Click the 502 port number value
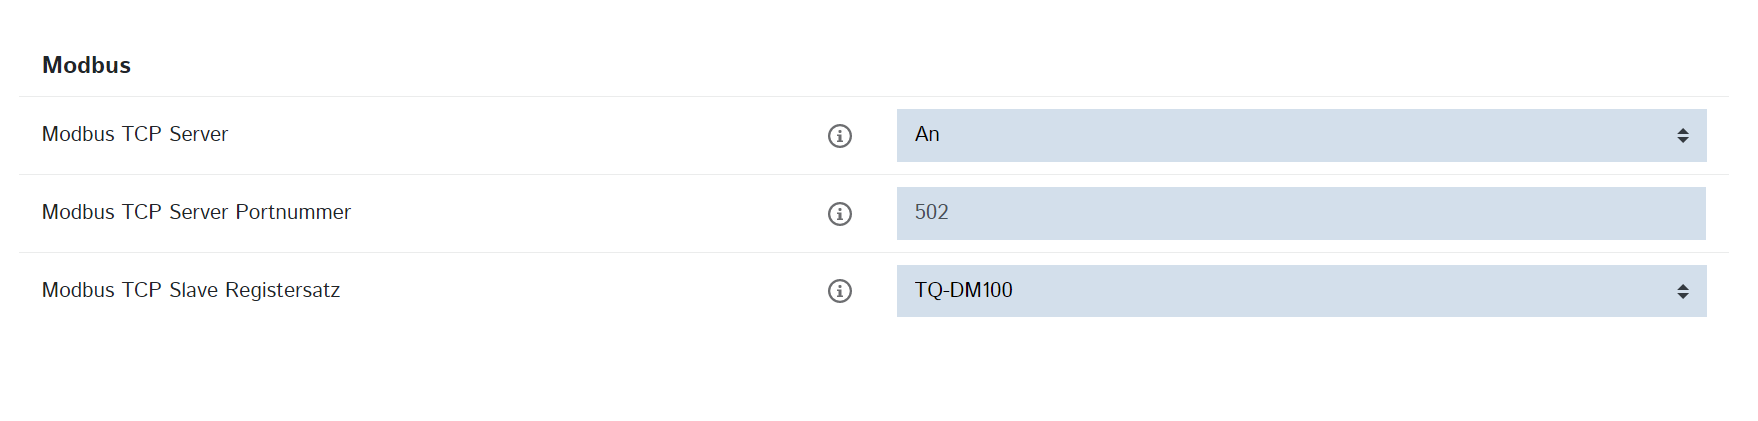The height and width of the screenshot is (421, 1758). tap(931, 213)
